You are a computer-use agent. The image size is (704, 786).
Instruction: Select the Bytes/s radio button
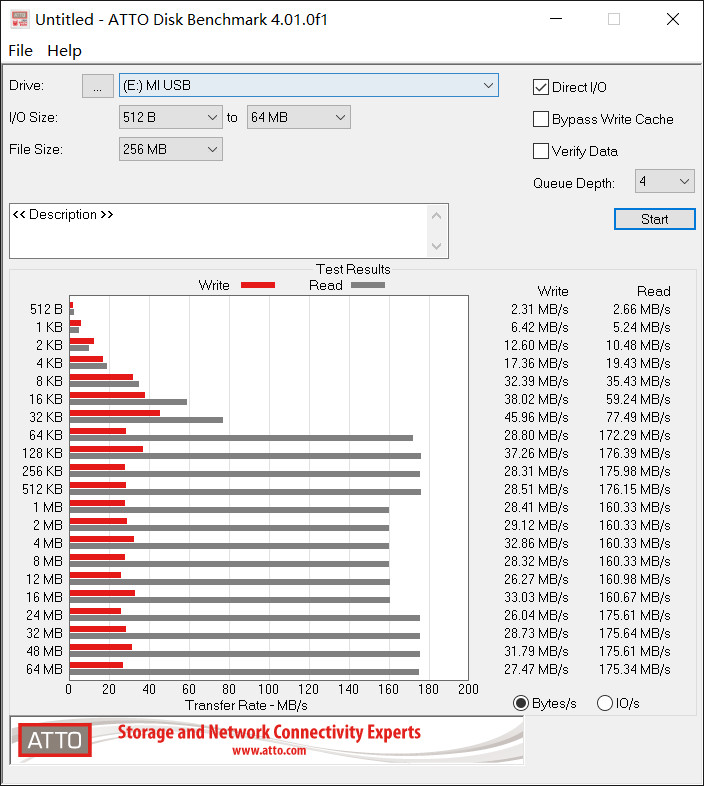click(x=521, y=703)
